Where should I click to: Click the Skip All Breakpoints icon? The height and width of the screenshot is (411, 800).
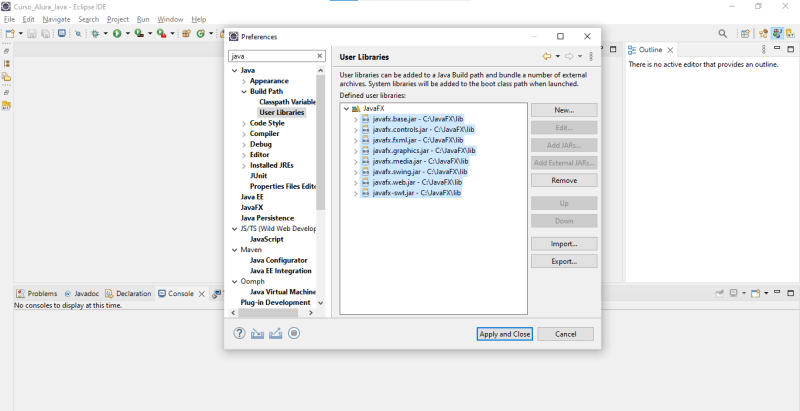tap(78, 34)
